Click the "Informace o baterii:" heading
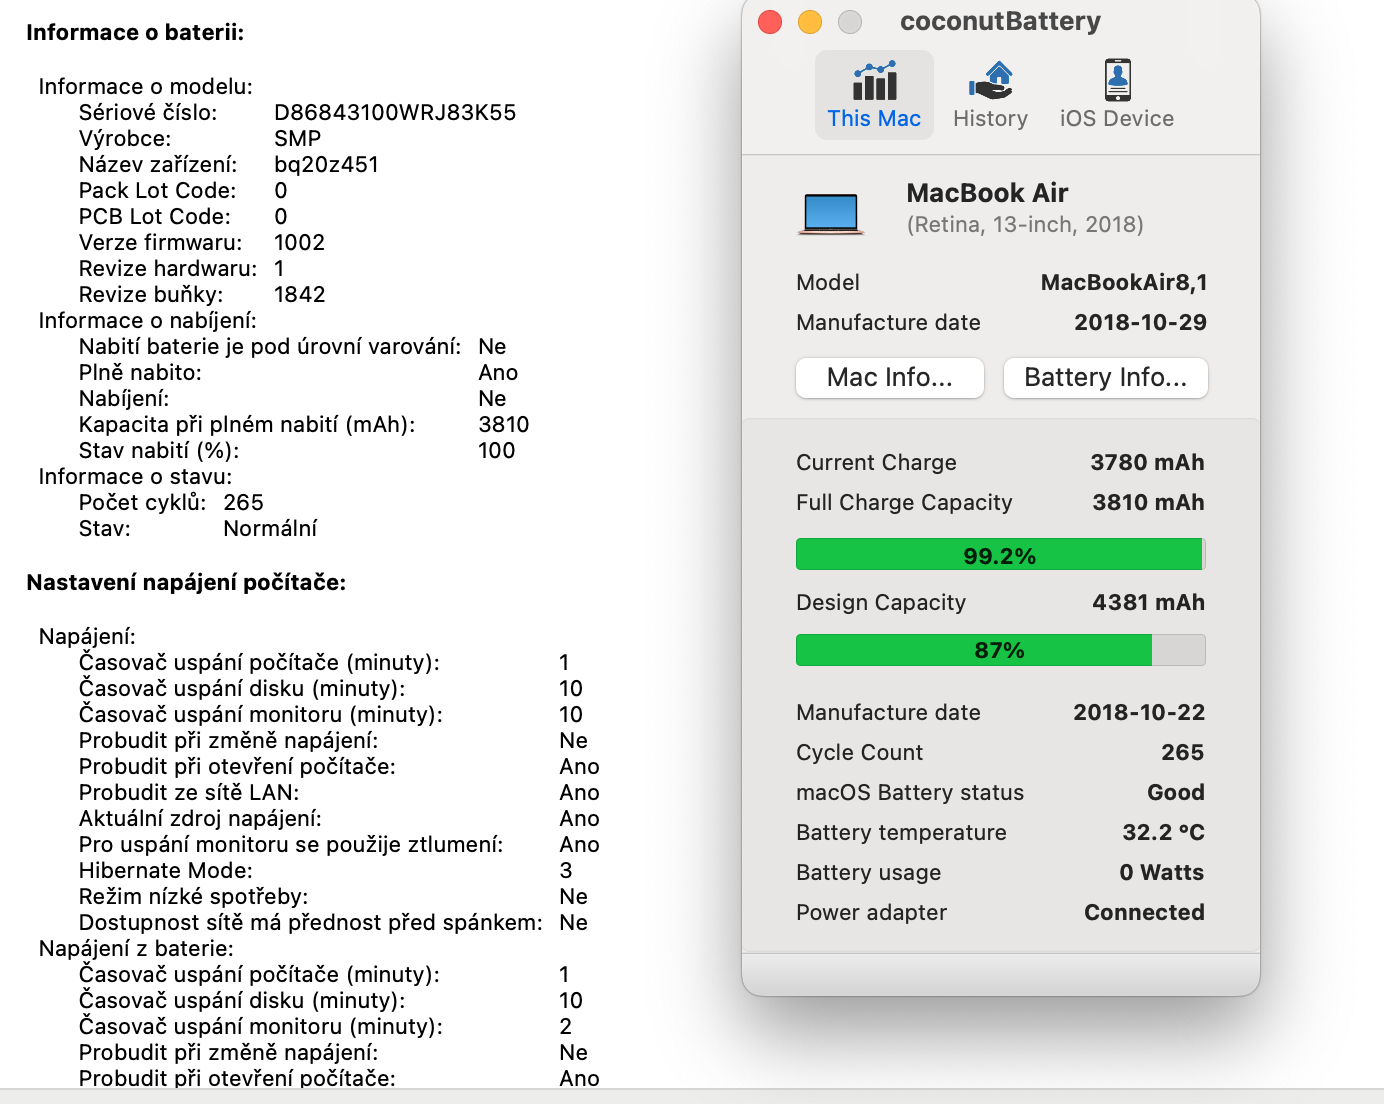This screenshot has height=1104, width=1384. point(135,32)
